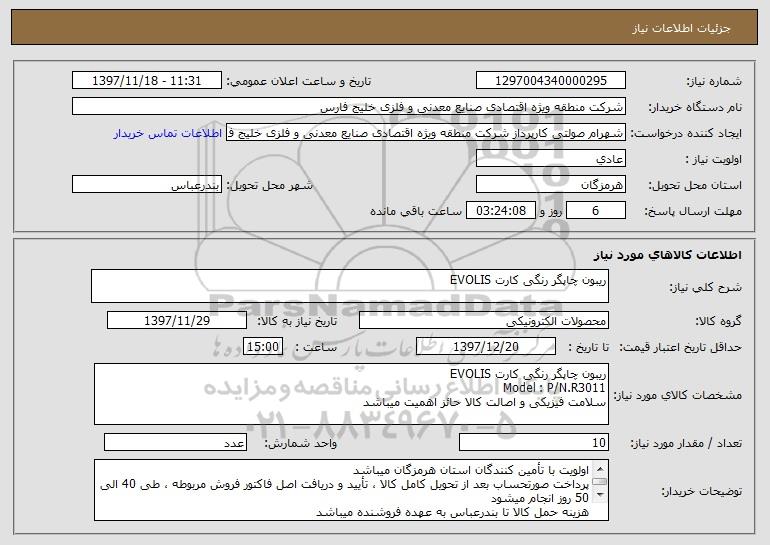Viewport: 770px width, 545px height.
Task: Click the scroll down arrow in buyer notes
Action: point(600,496)
